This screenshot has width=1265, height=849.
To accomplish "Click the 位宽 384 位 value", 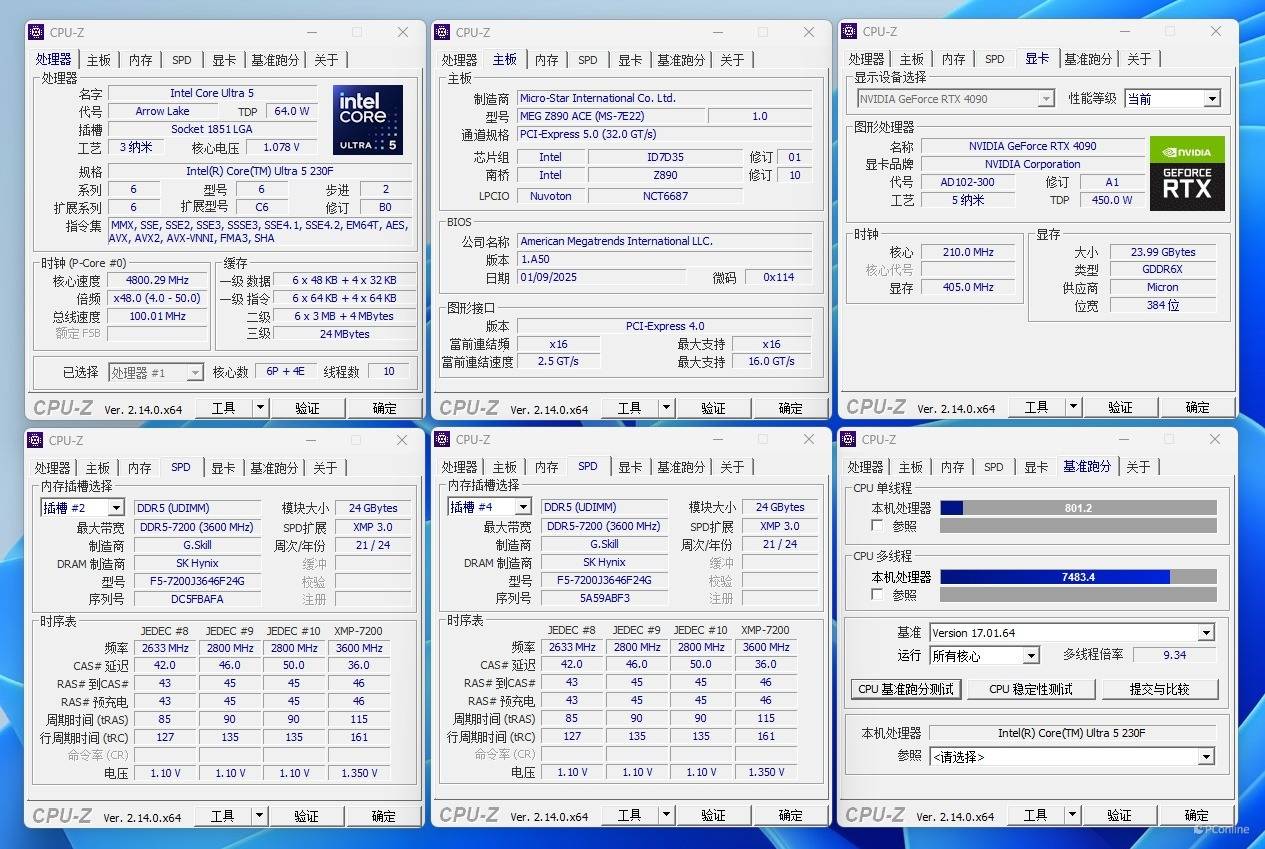I will coord(1163,305).
